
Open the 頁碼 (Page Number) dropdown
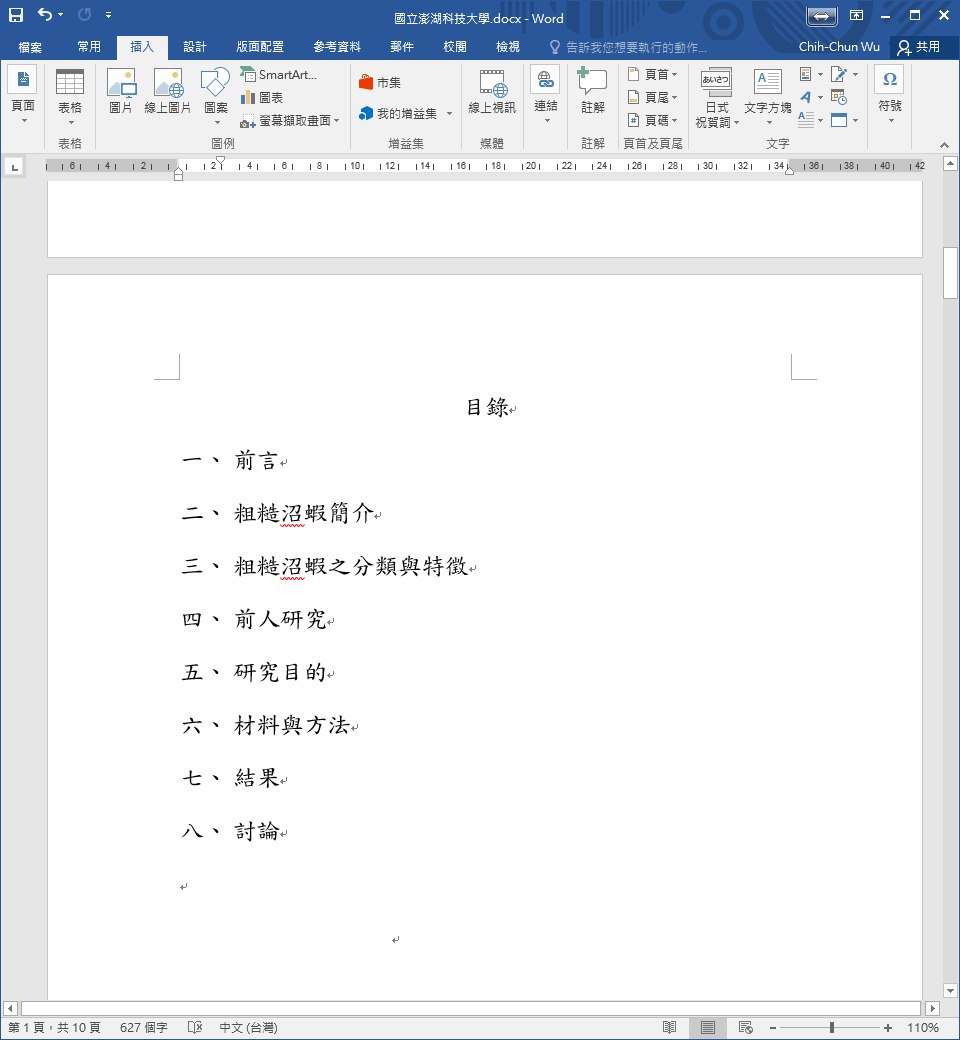pos(653,120)
